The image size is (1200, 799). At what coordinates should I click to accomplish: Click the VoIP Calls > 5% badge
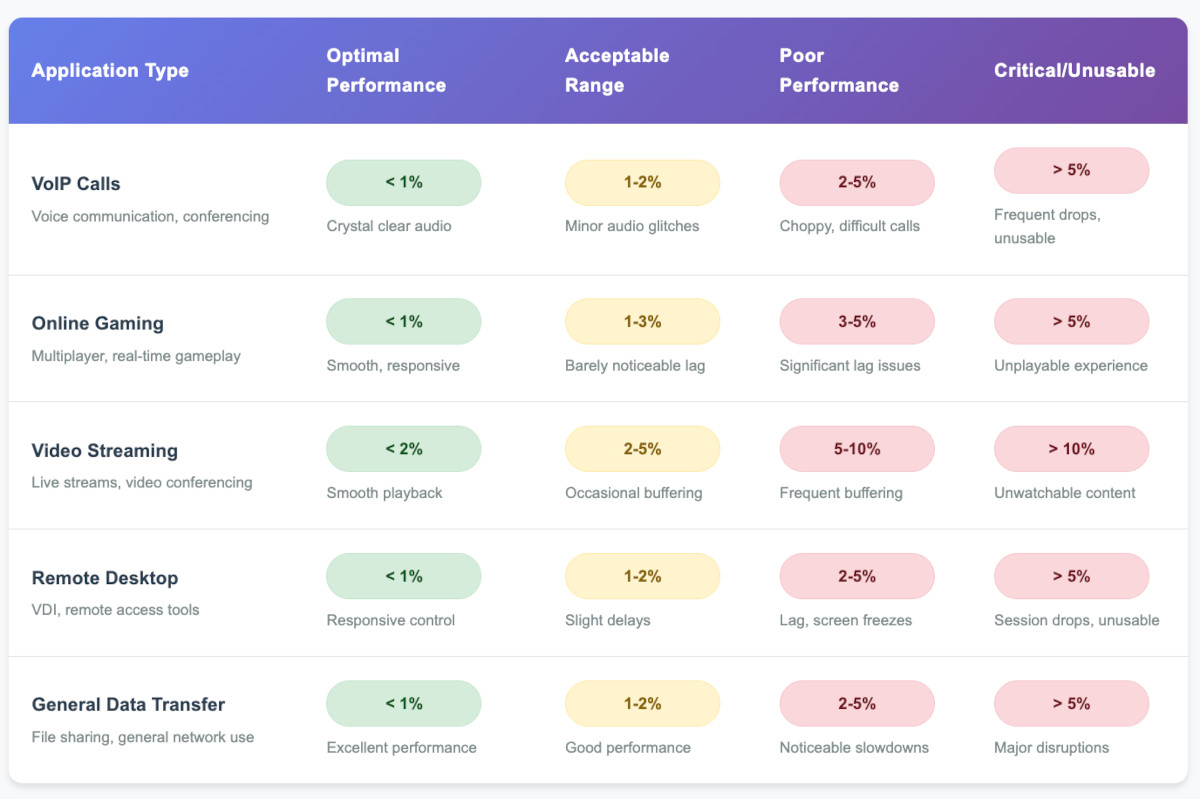1071,170
